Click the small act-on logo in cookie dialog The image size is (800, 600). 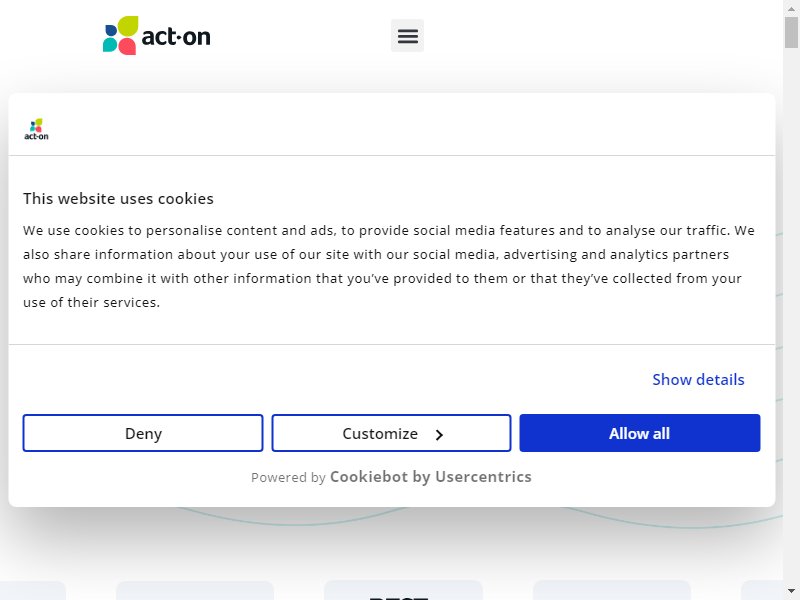[x=36, y=129]
